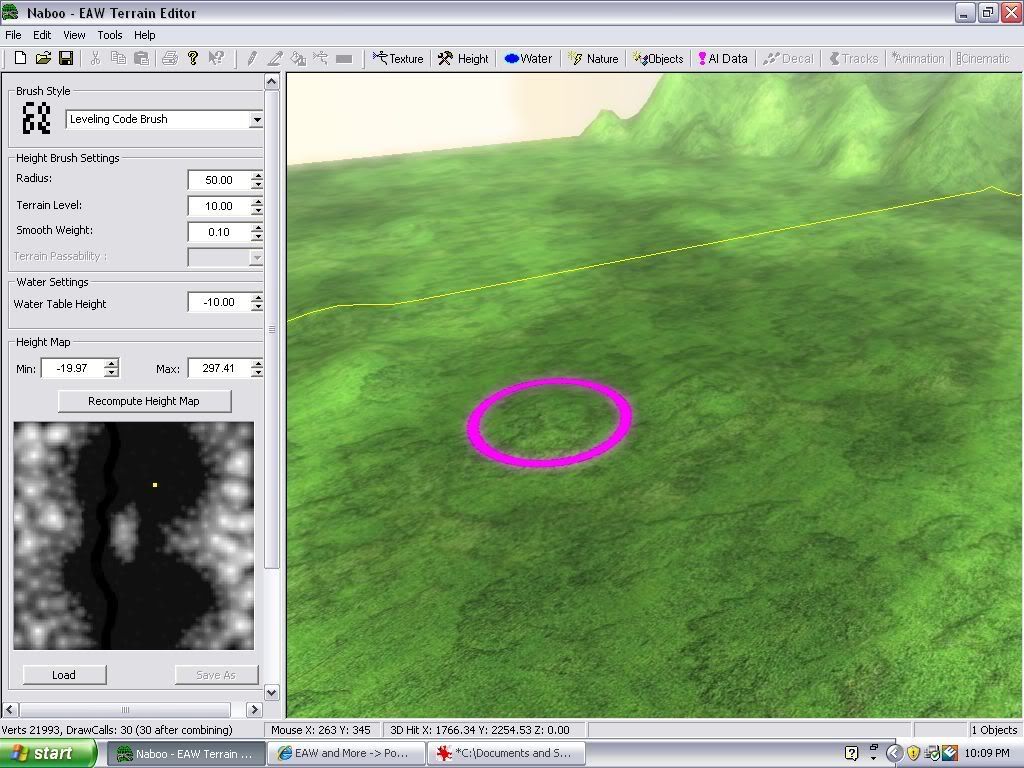1024x768 pixels.
Task: Click the yellow question mark About icon
Action: pos(193,58)
